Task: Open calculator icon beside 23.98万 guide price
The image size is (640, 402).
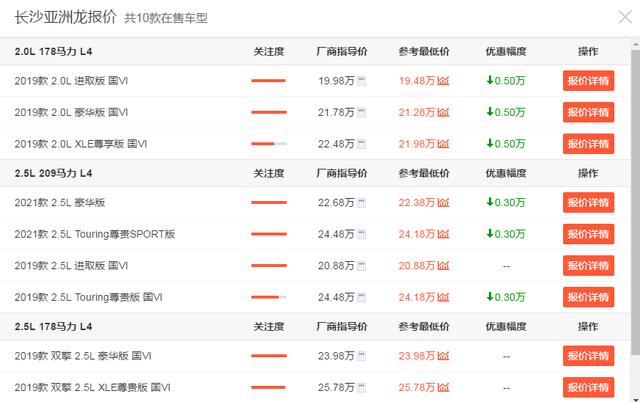Action: 361,356
